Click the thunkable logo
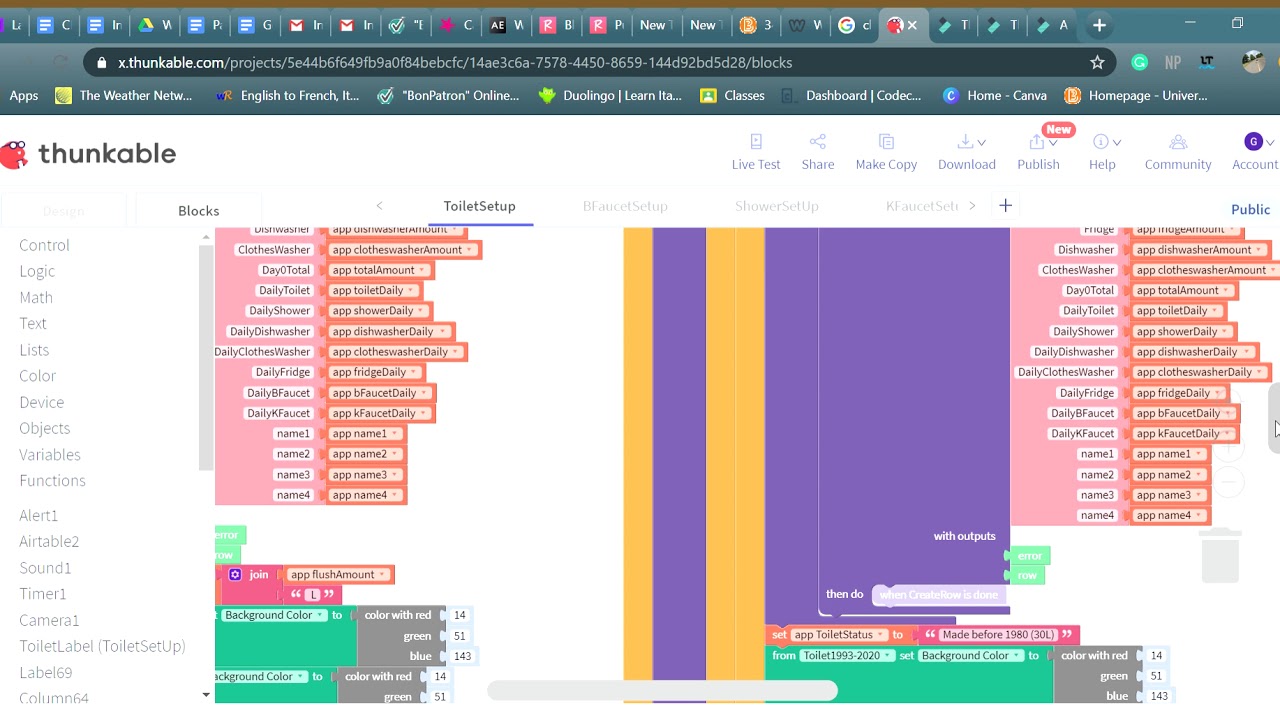 89,153
